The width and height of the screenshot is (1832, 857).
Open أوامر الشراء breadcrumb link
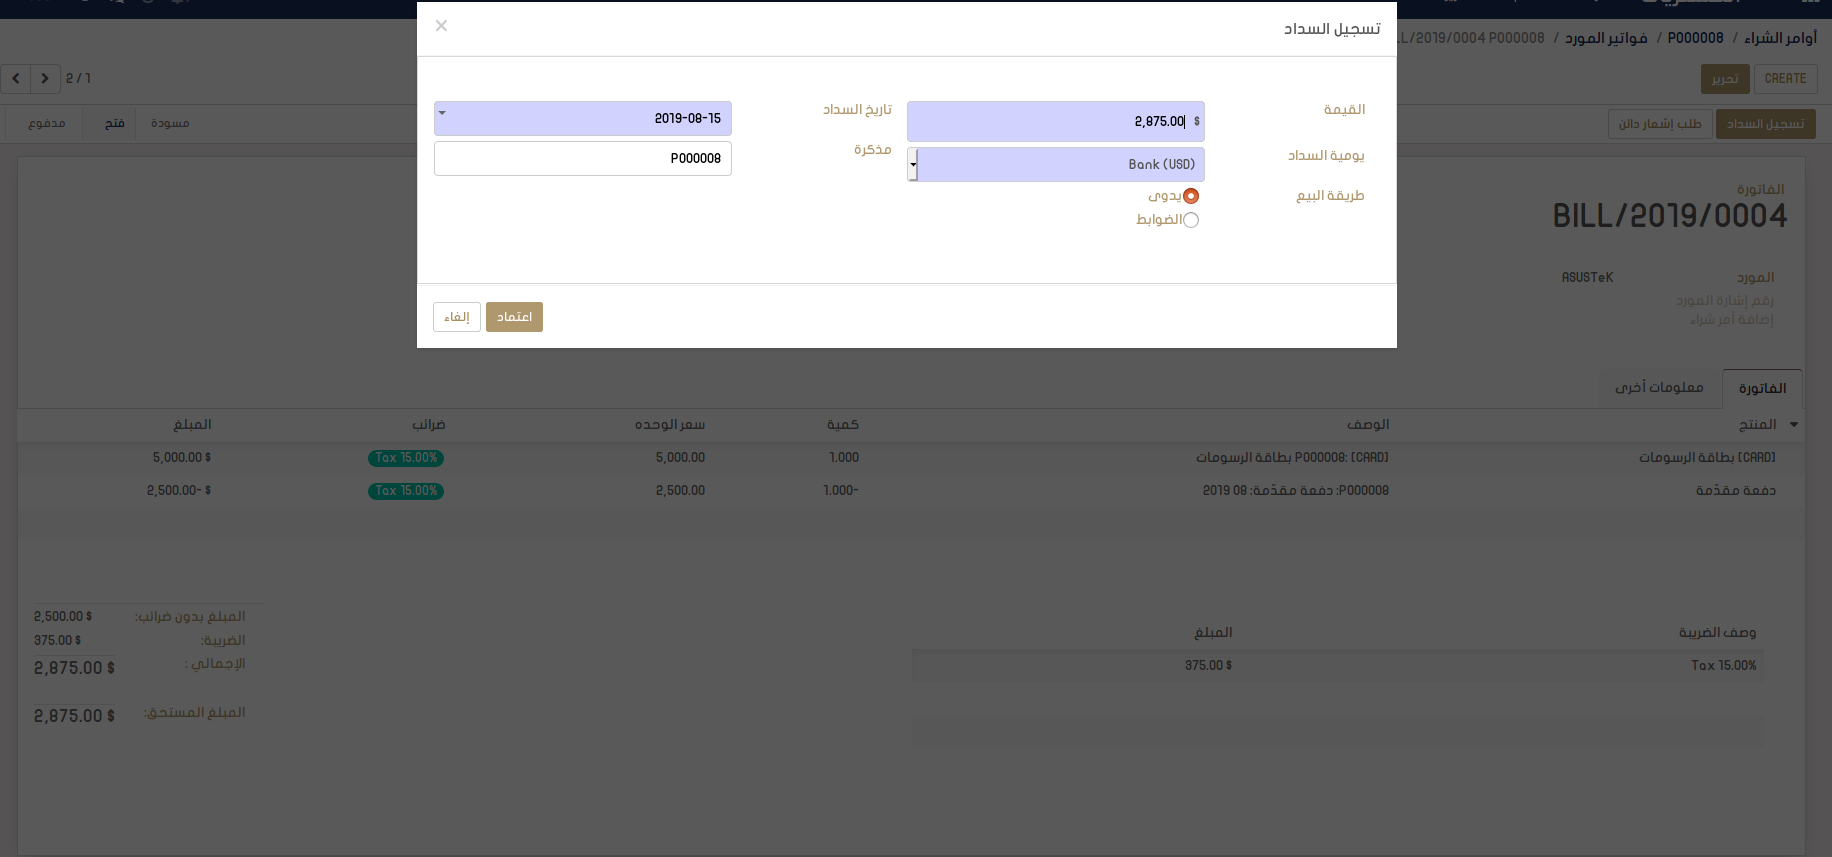click(x=1780, y=38)
